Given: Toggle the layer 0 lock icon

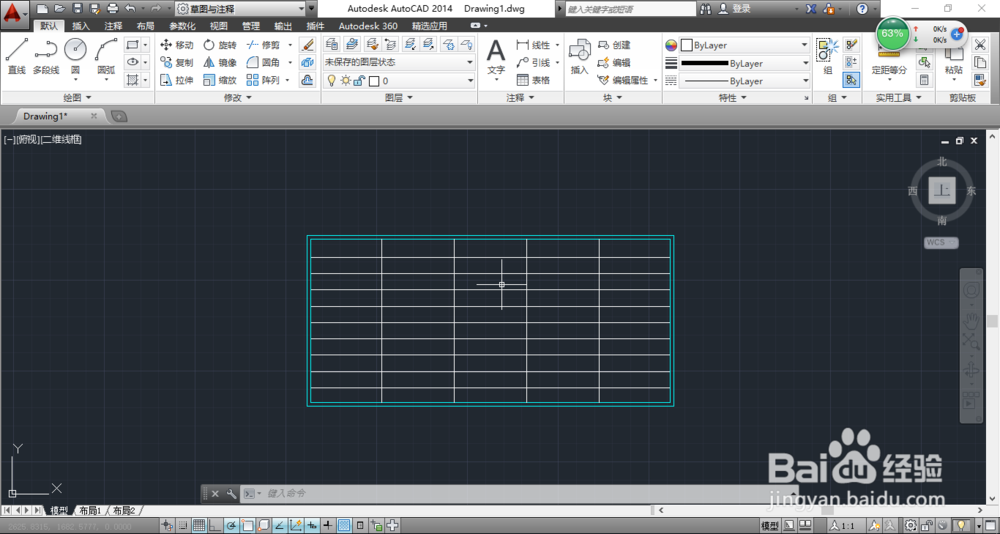Looking at the screenshot, I should (x=358, y=80).
